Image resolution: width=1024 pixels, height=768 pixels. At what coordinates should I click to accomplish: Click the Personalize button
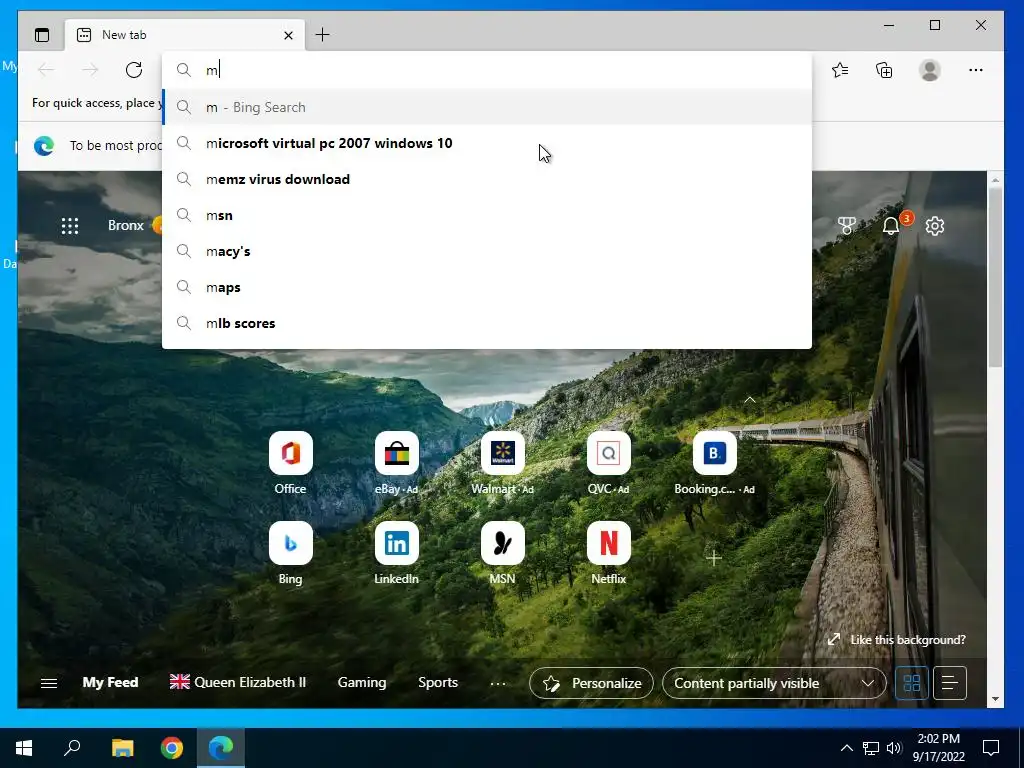coord(591,683)
